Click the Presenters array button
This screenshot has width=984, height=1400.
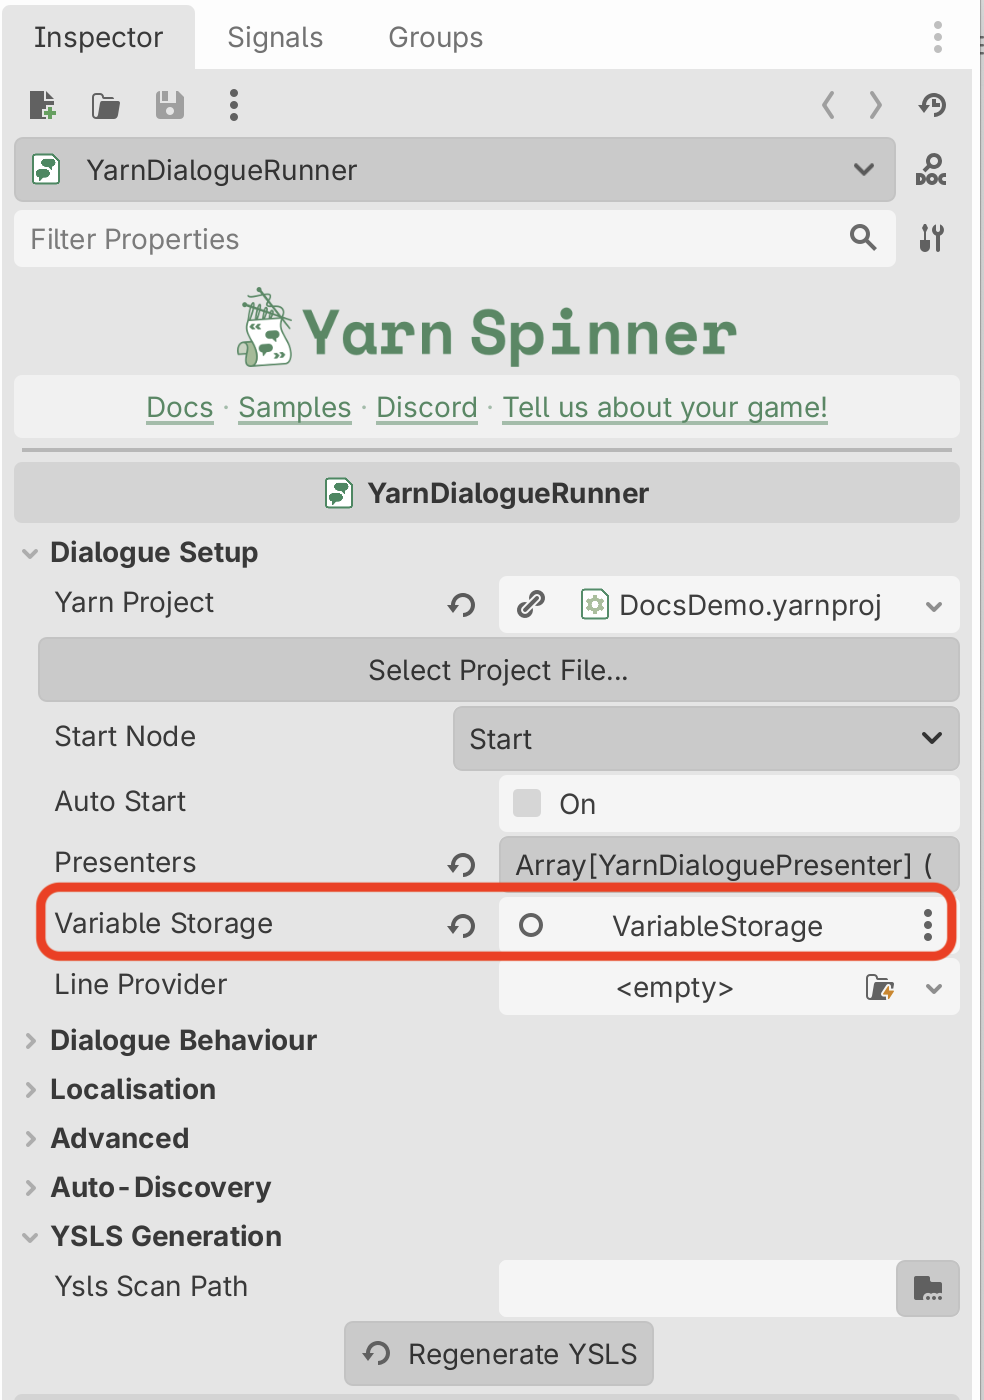point(729,865)
